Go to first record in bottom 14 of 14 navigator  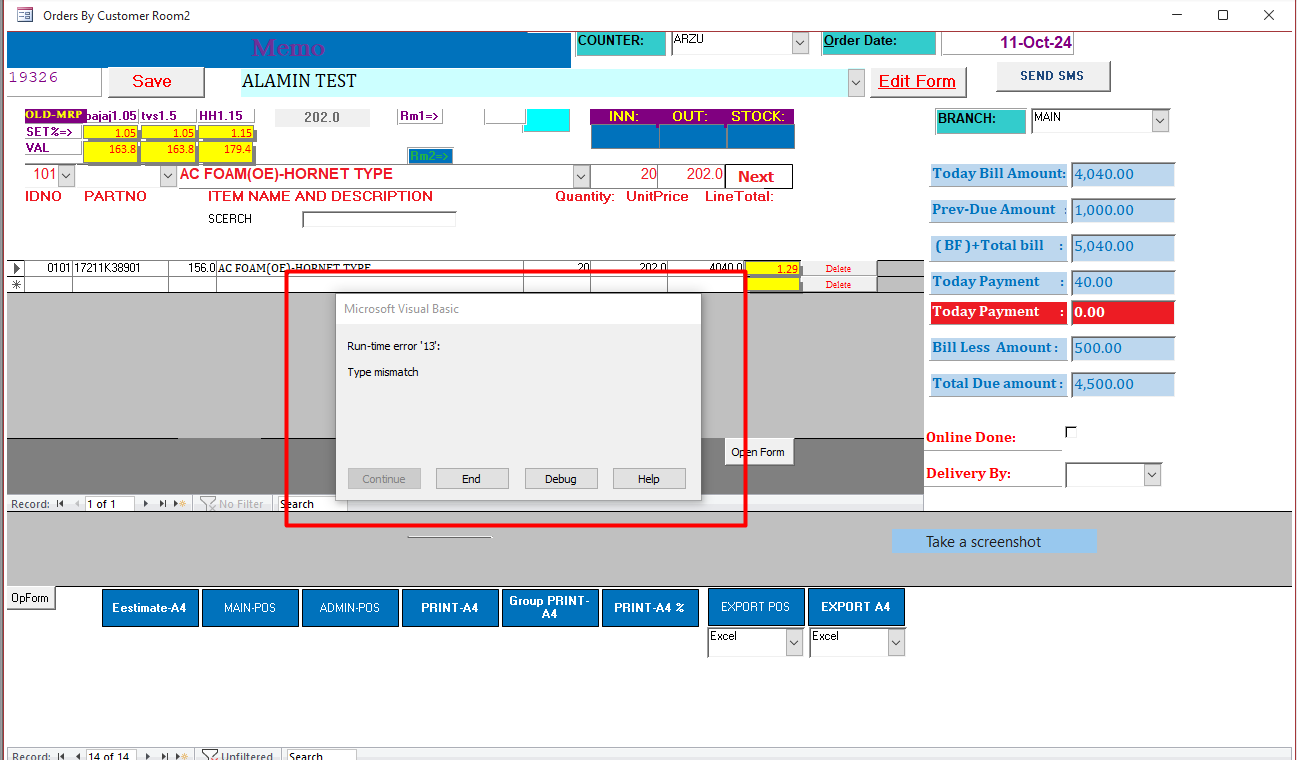pyautogui.click(x=60, y=756)
